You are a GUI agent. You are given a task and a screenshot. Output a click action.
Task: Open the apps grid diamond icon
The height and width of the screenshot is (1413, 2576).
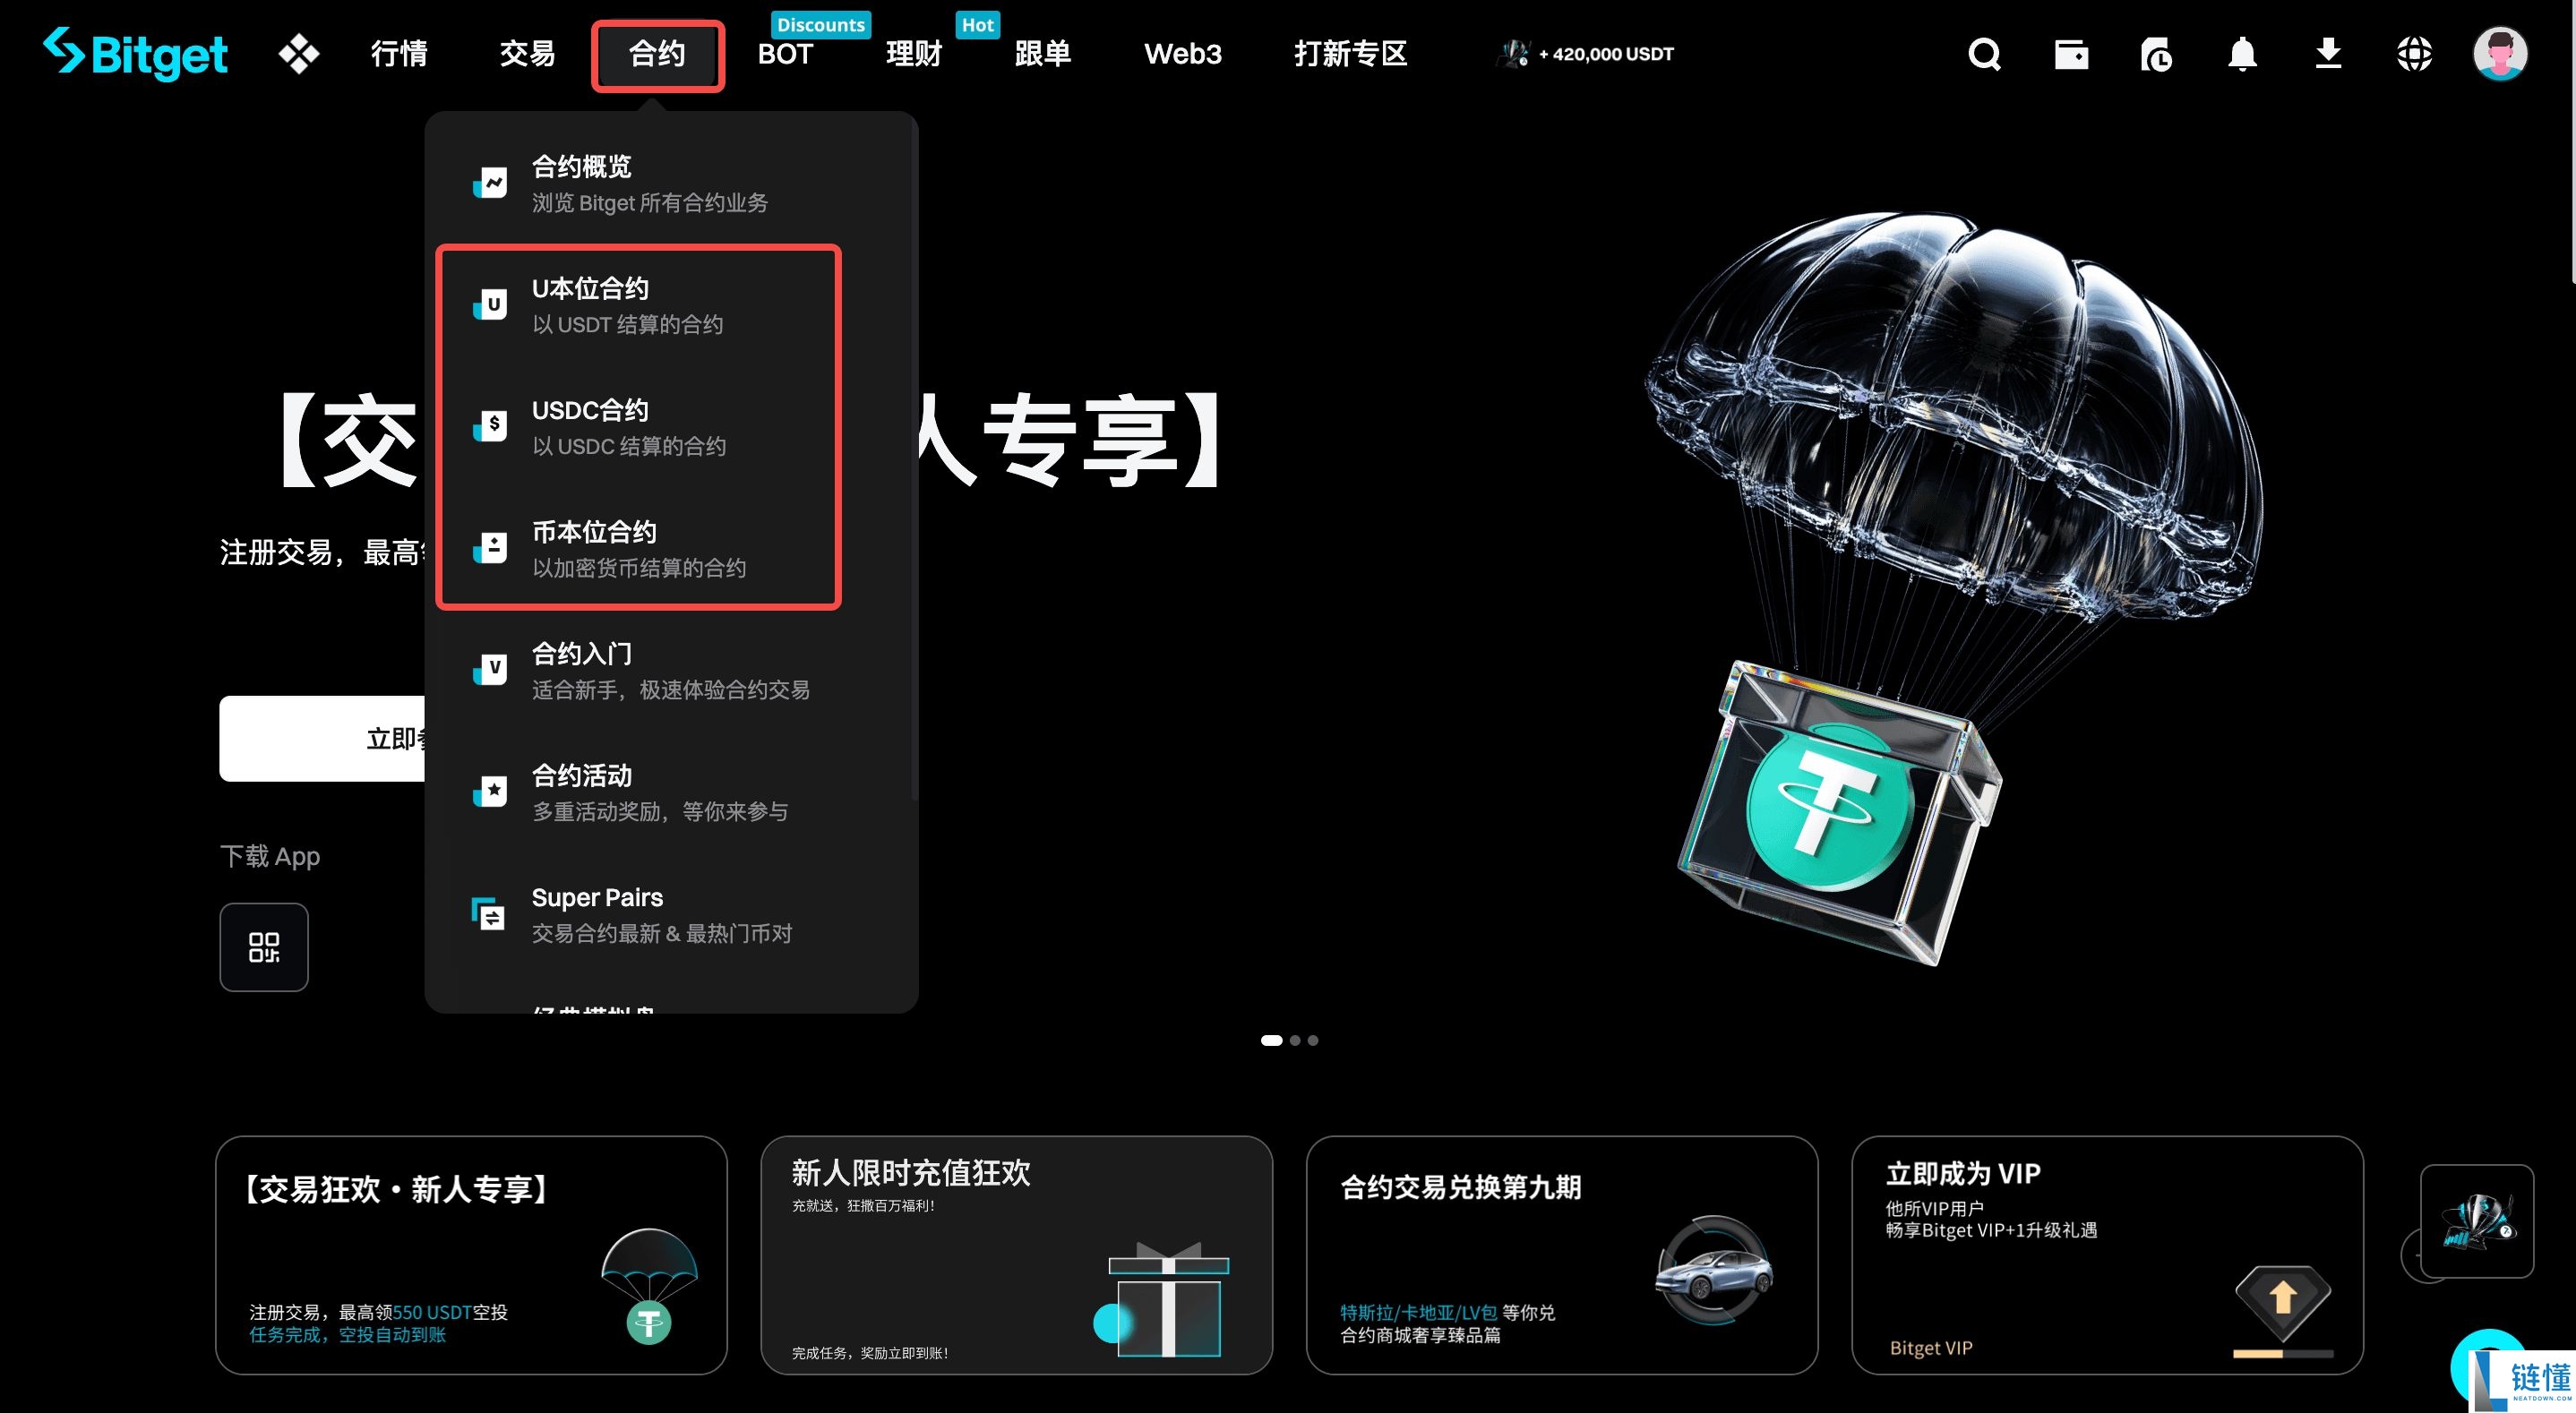pyautogui.click(x=298, y=54)
